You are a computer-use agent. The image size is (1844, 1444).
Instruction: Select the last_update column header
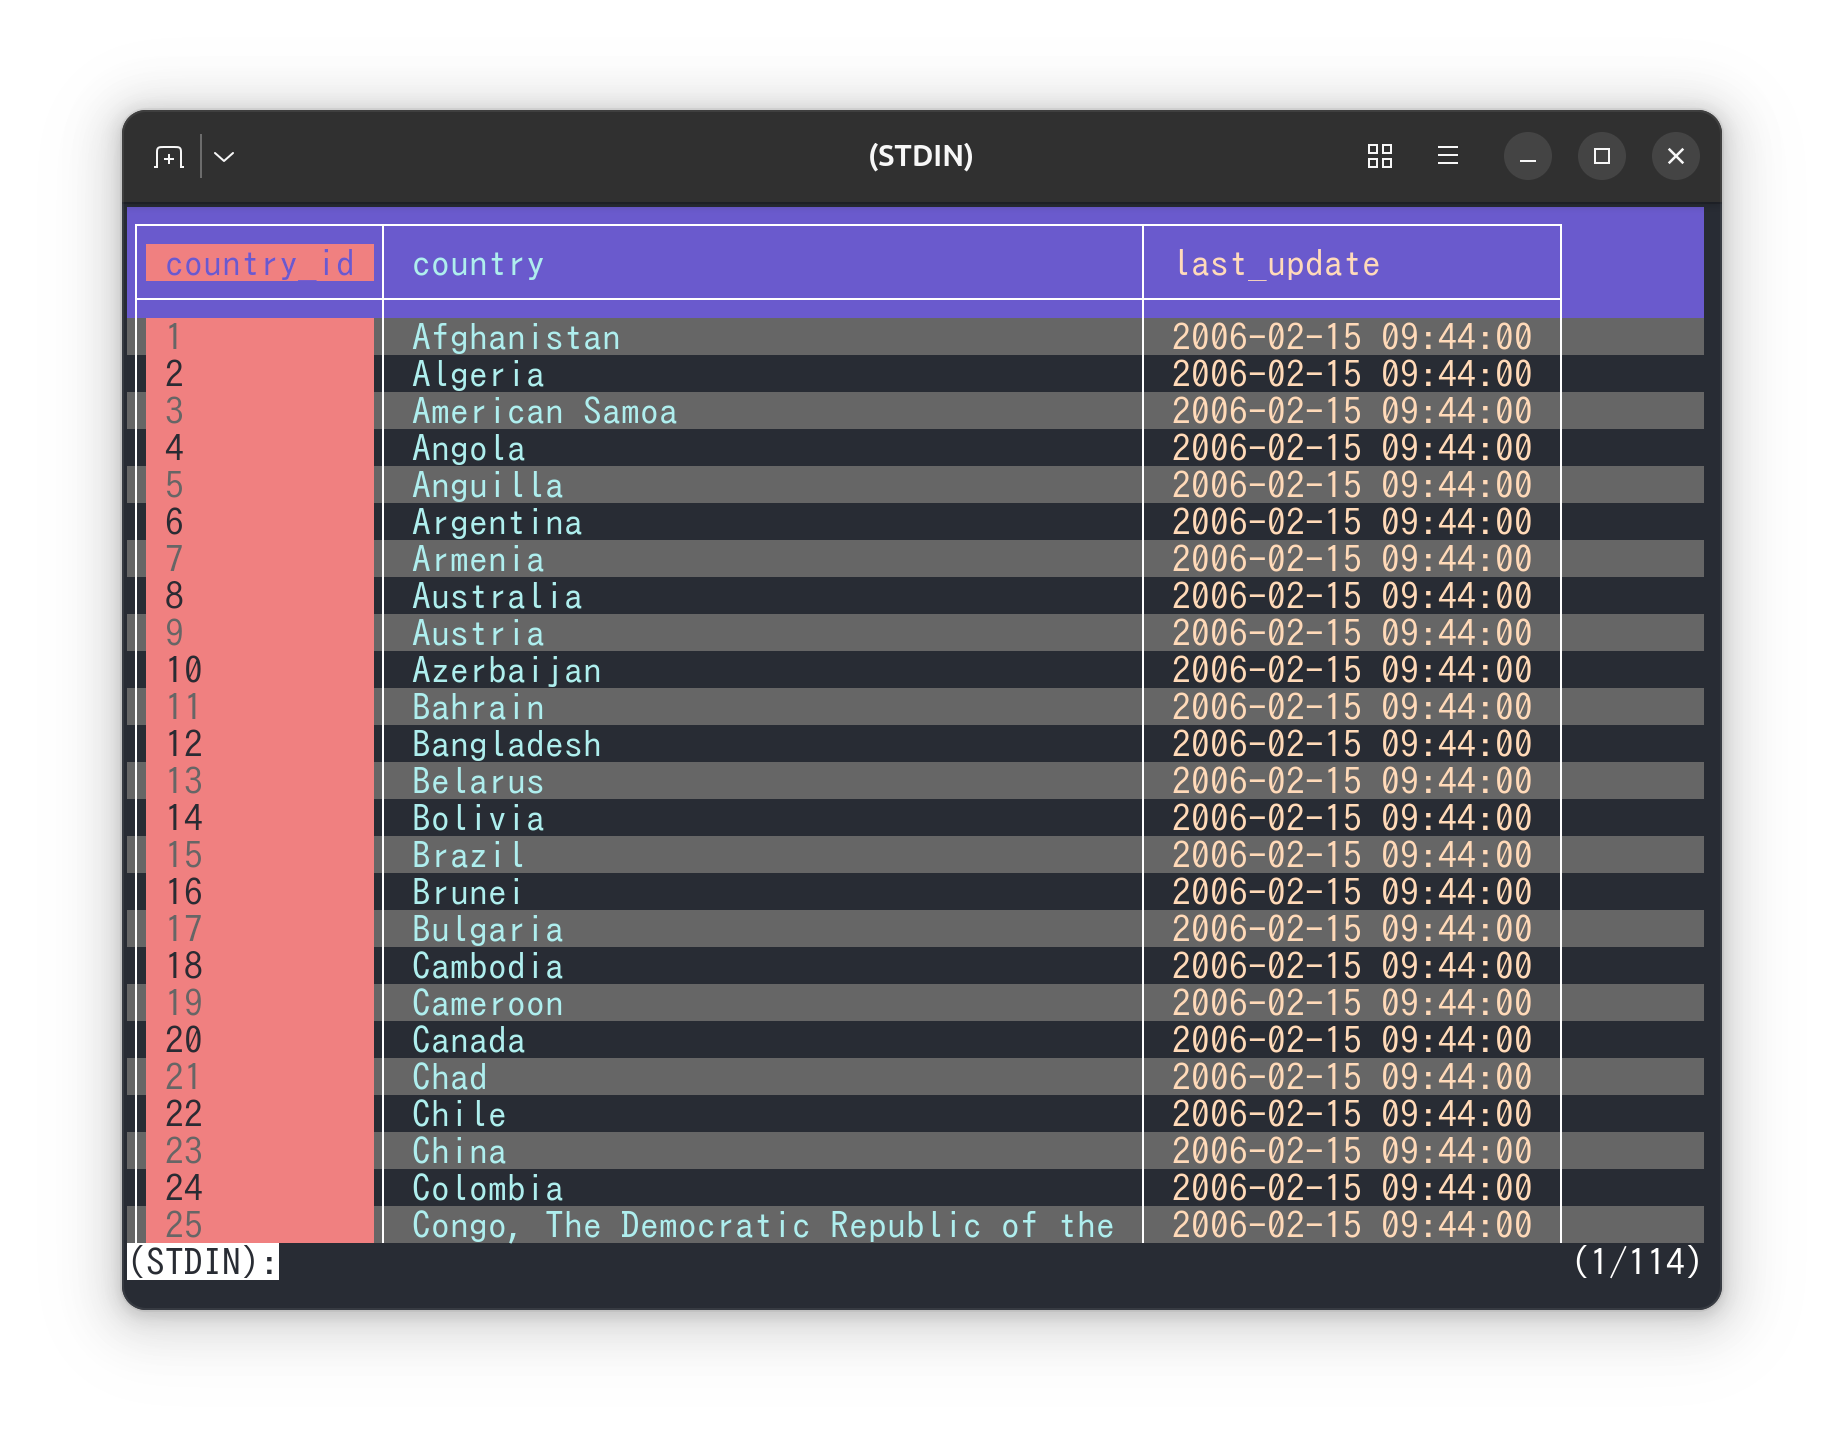(x=1277, y=264)
